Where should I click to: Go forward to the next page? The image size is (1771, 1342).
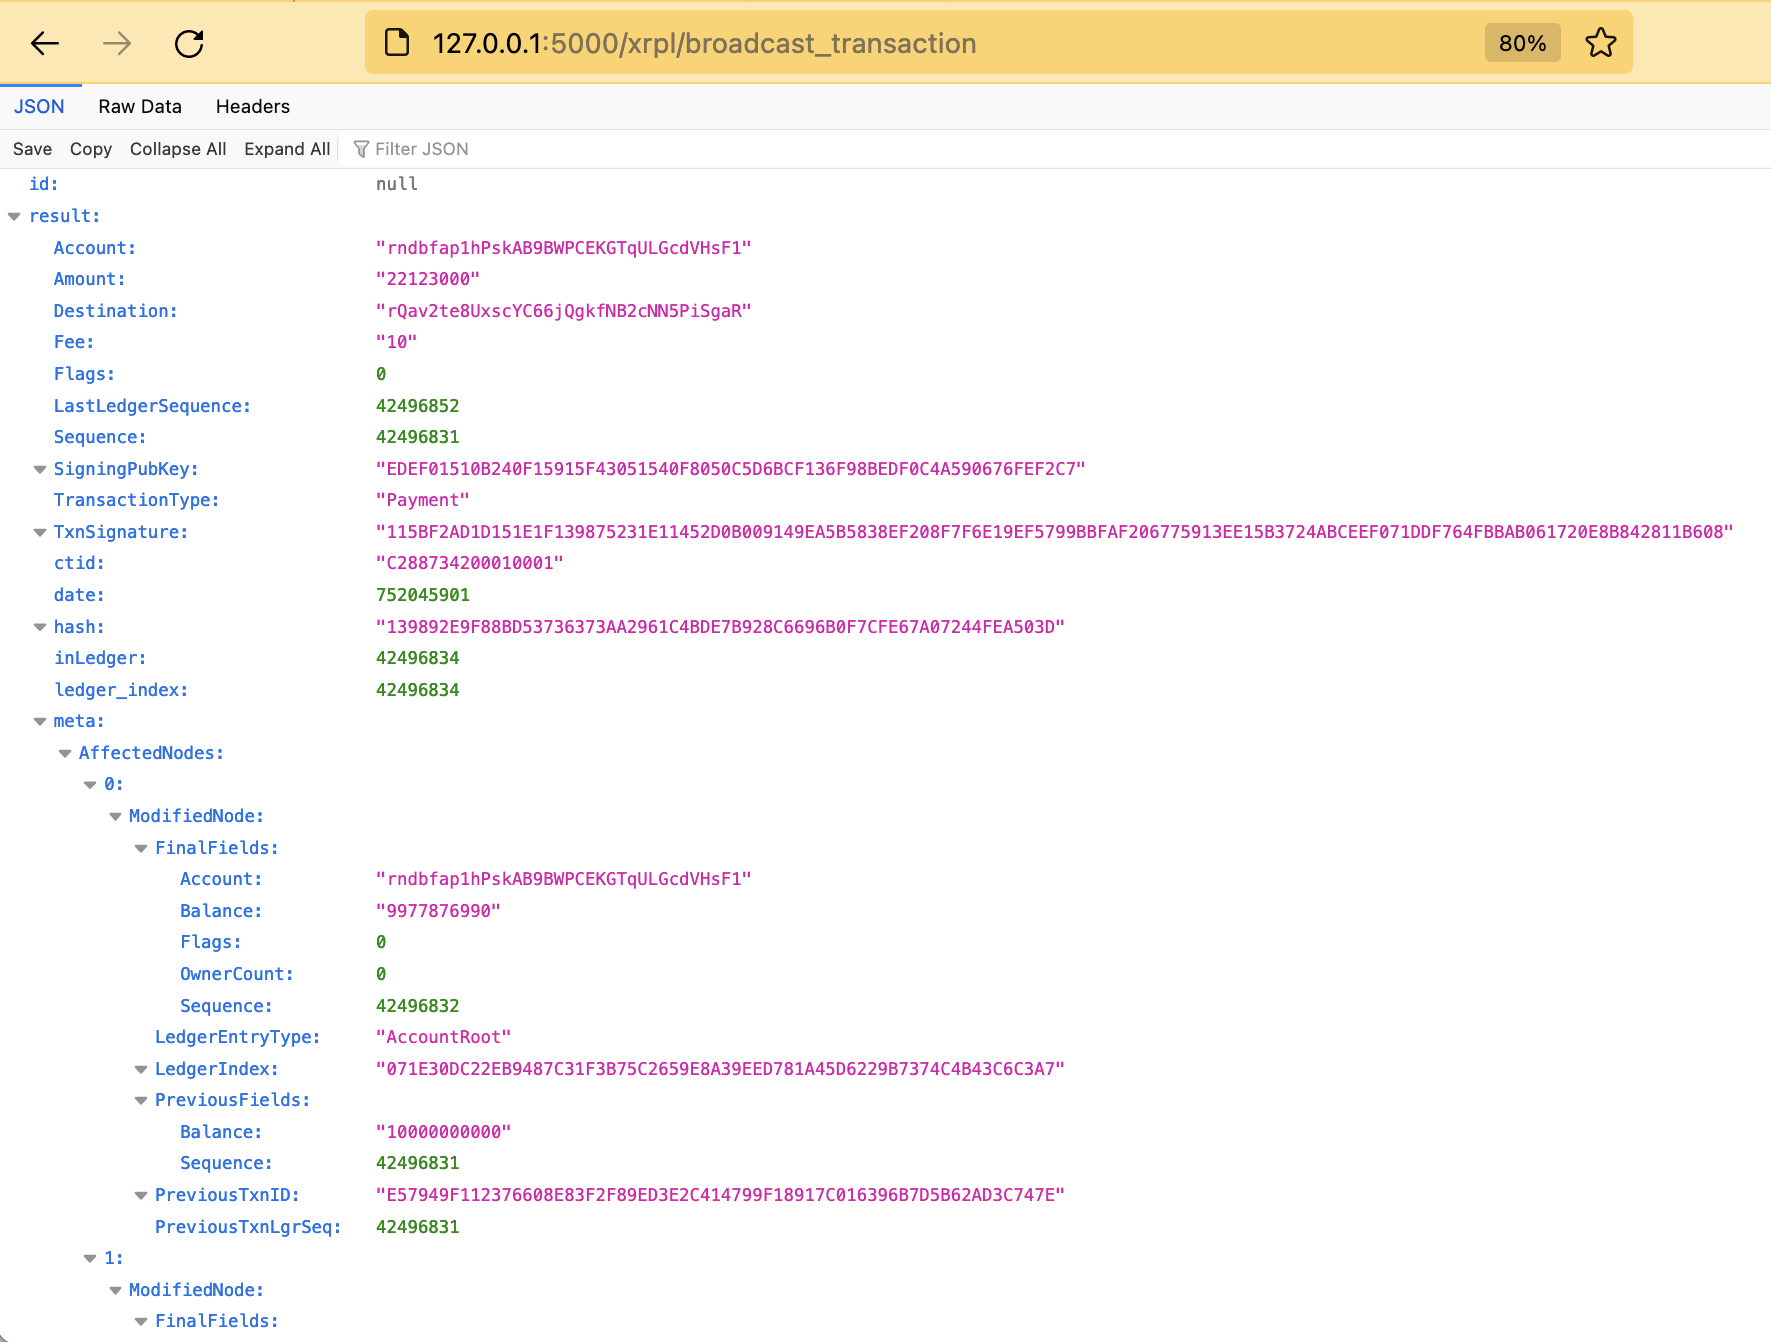click(x=117, y=43)
